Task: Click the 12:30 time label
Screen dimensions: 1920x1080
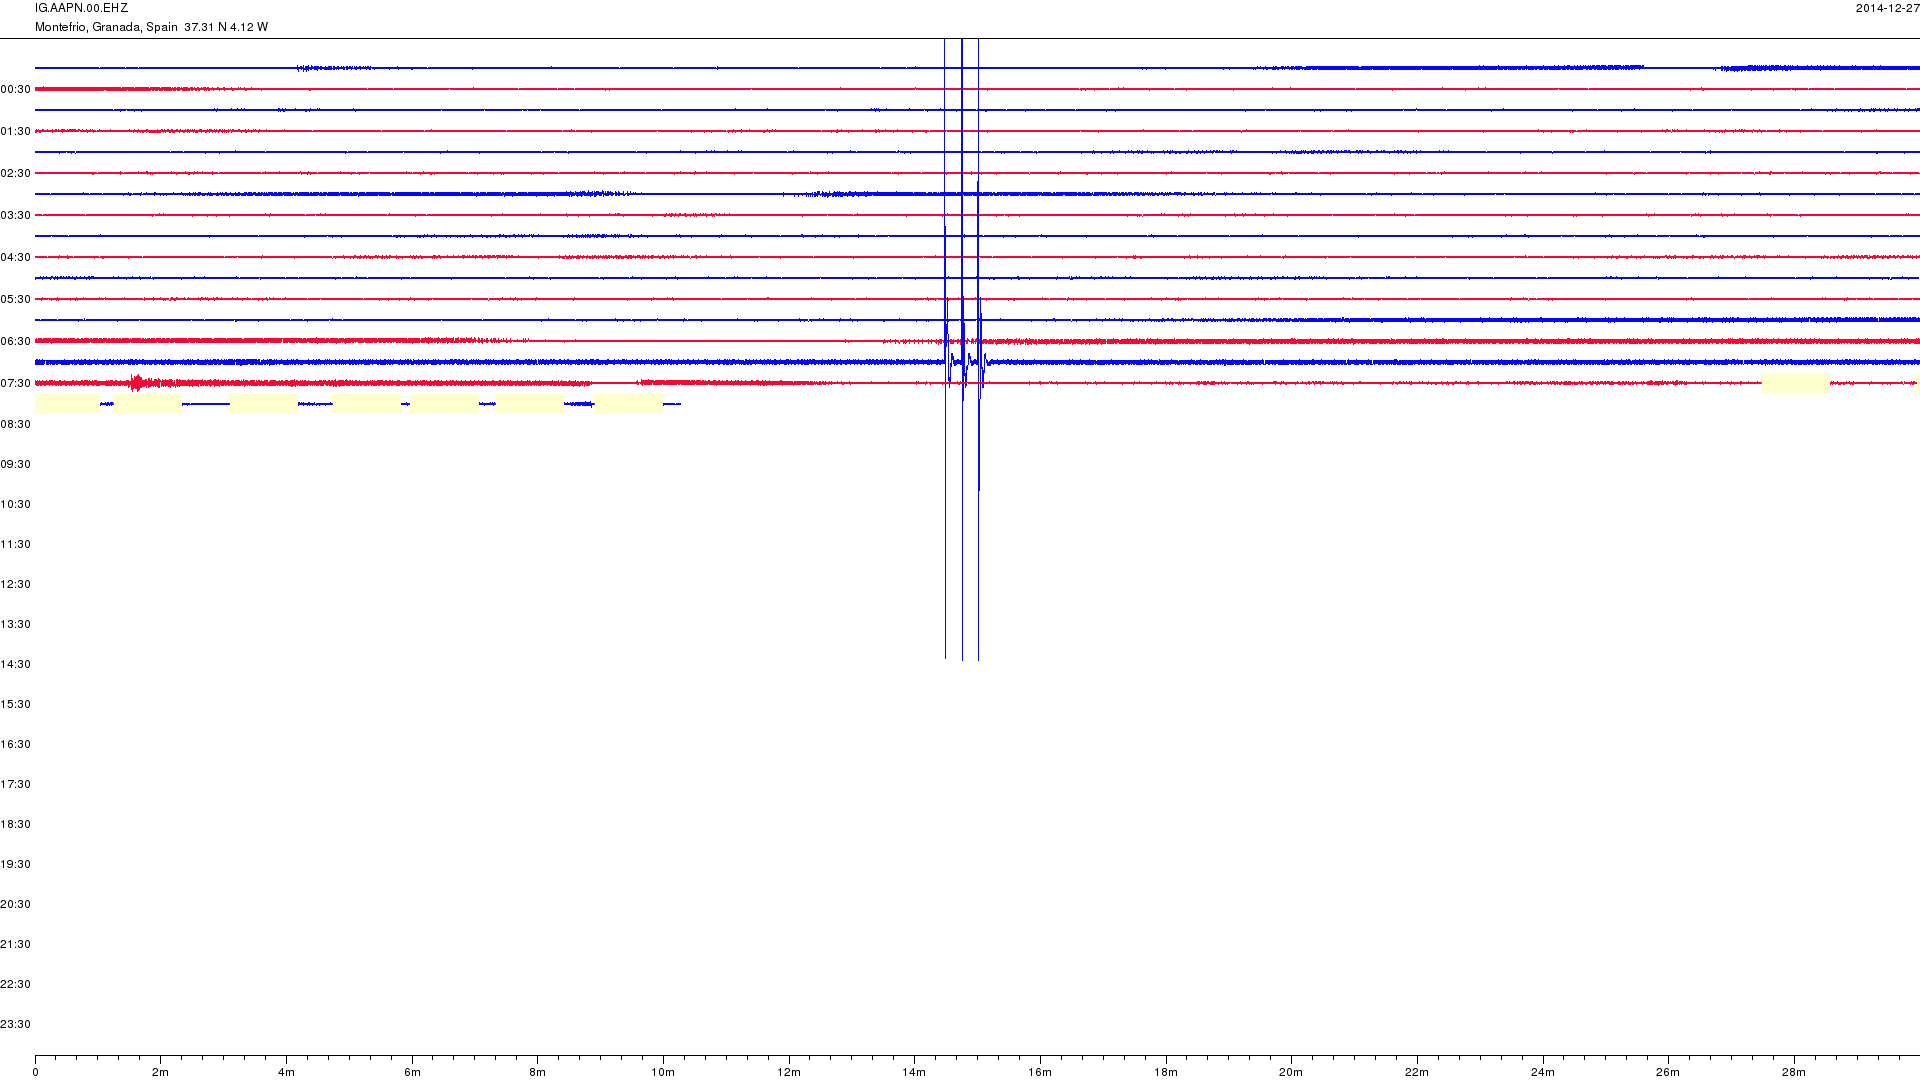Action: coord(15,584)
